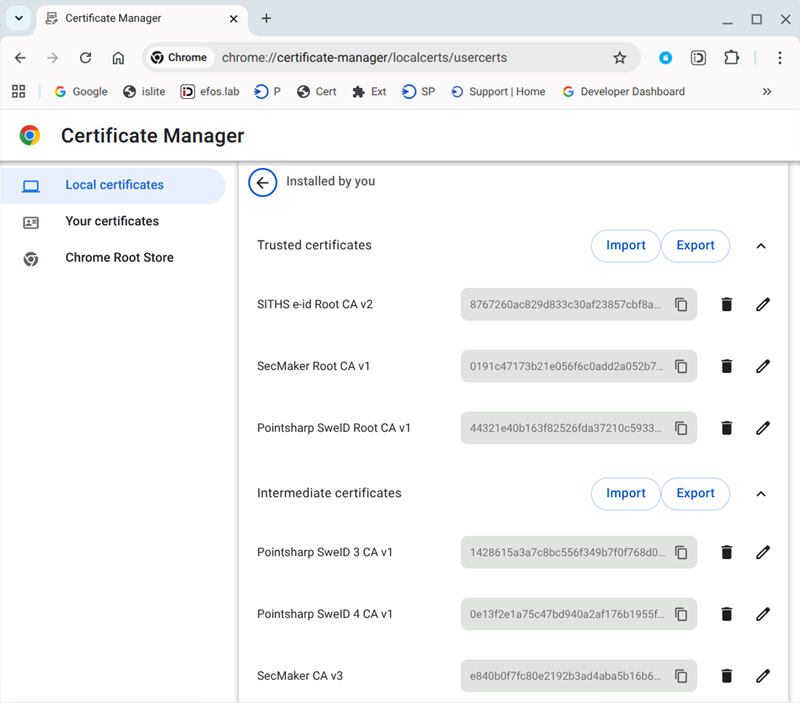Delete the SecMaker Root CA v1 certificate
Screen dimensions: 800x703
[x=727, y=367]
